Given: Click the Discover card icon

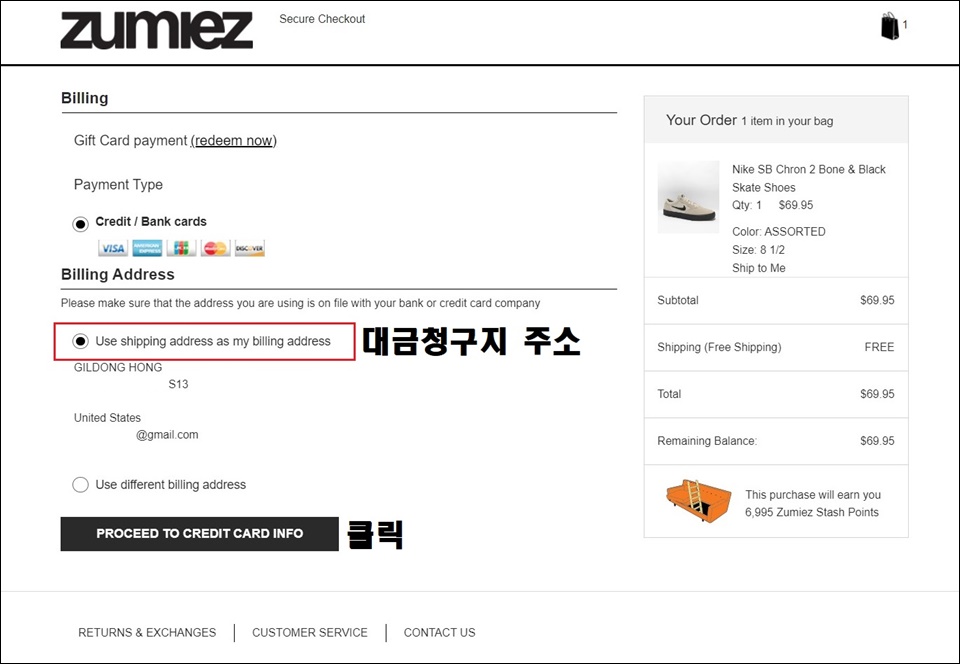Looking at the screenshot, I should click(x=250, y=248).
